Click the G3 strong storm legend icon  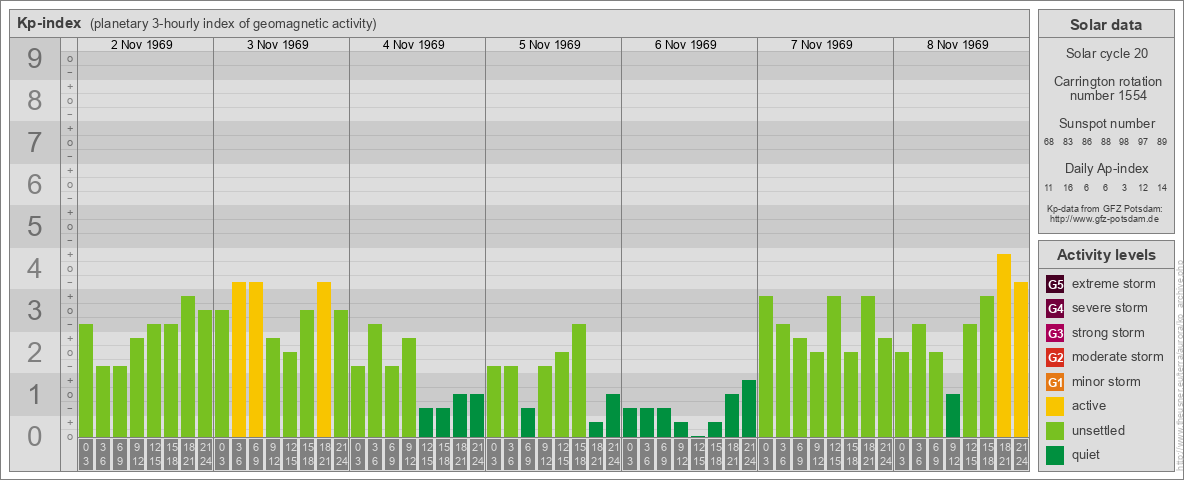(1055, 333)
